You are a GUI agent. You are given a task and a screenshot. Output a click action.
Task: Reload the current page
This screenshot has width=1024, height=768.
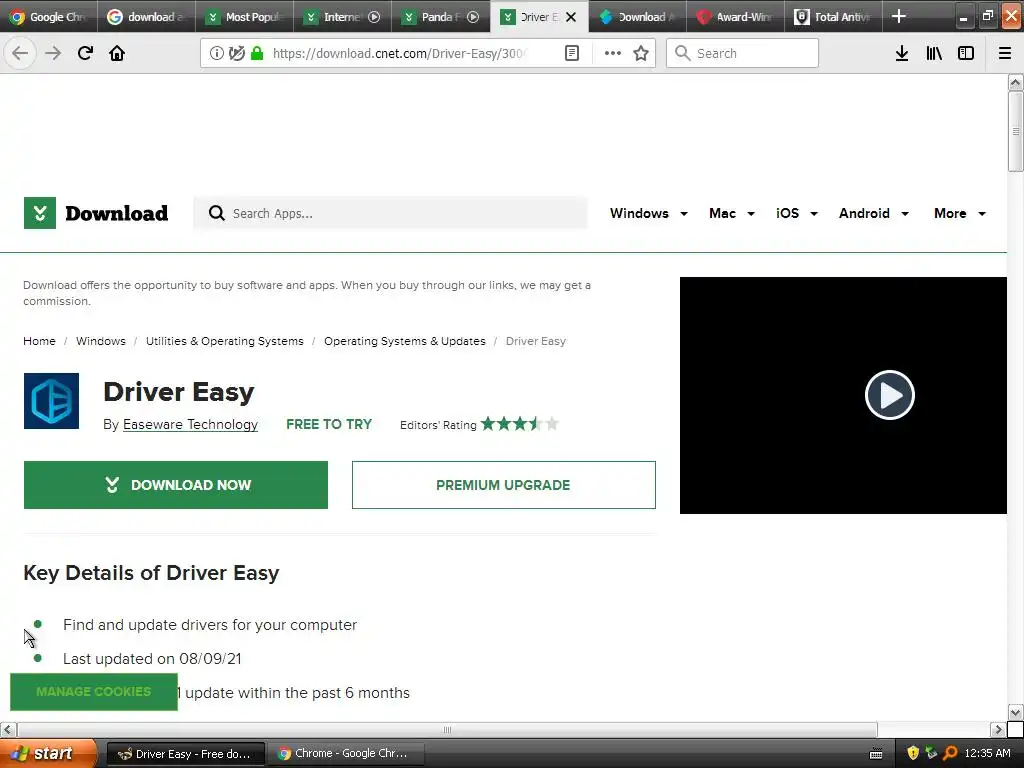[x=85, y=53]
